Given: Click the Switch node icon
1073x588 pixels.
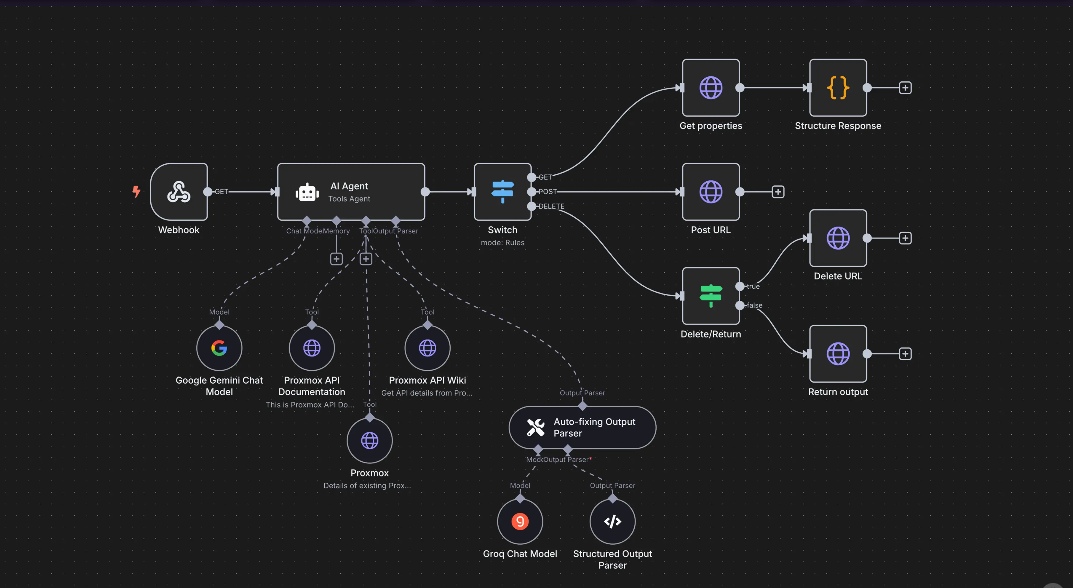Looking at the screenshot, I should 502,192.
